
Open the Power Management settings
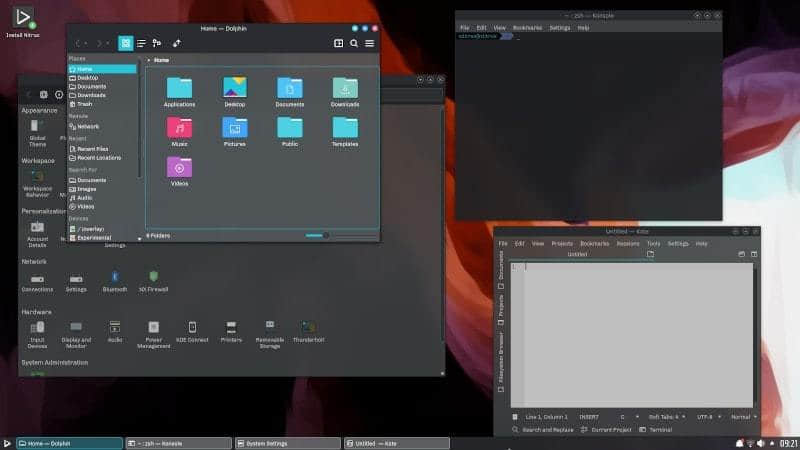[154, 332]
